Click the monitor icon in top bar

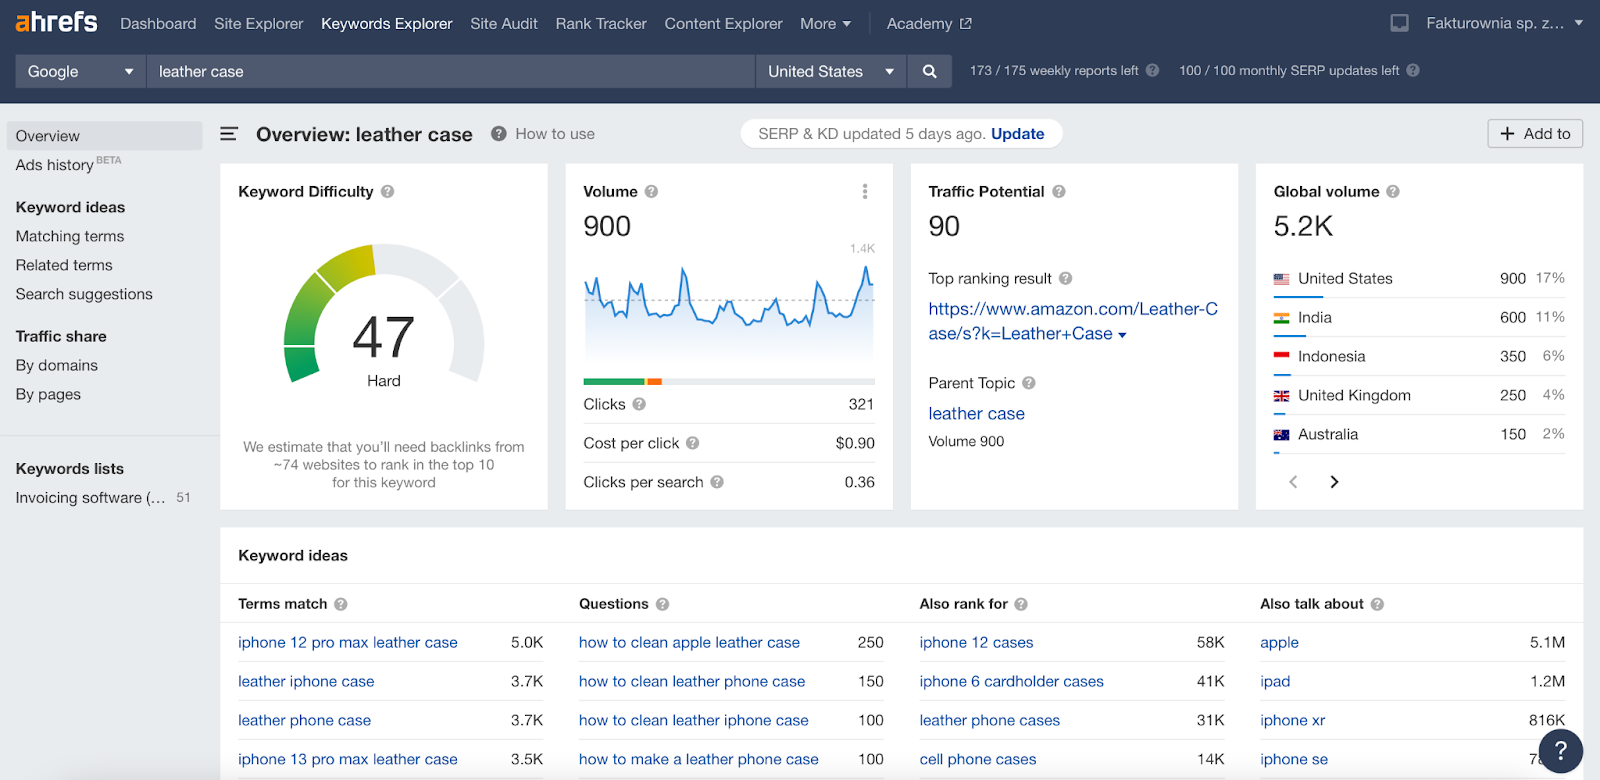pos(1400,23)
